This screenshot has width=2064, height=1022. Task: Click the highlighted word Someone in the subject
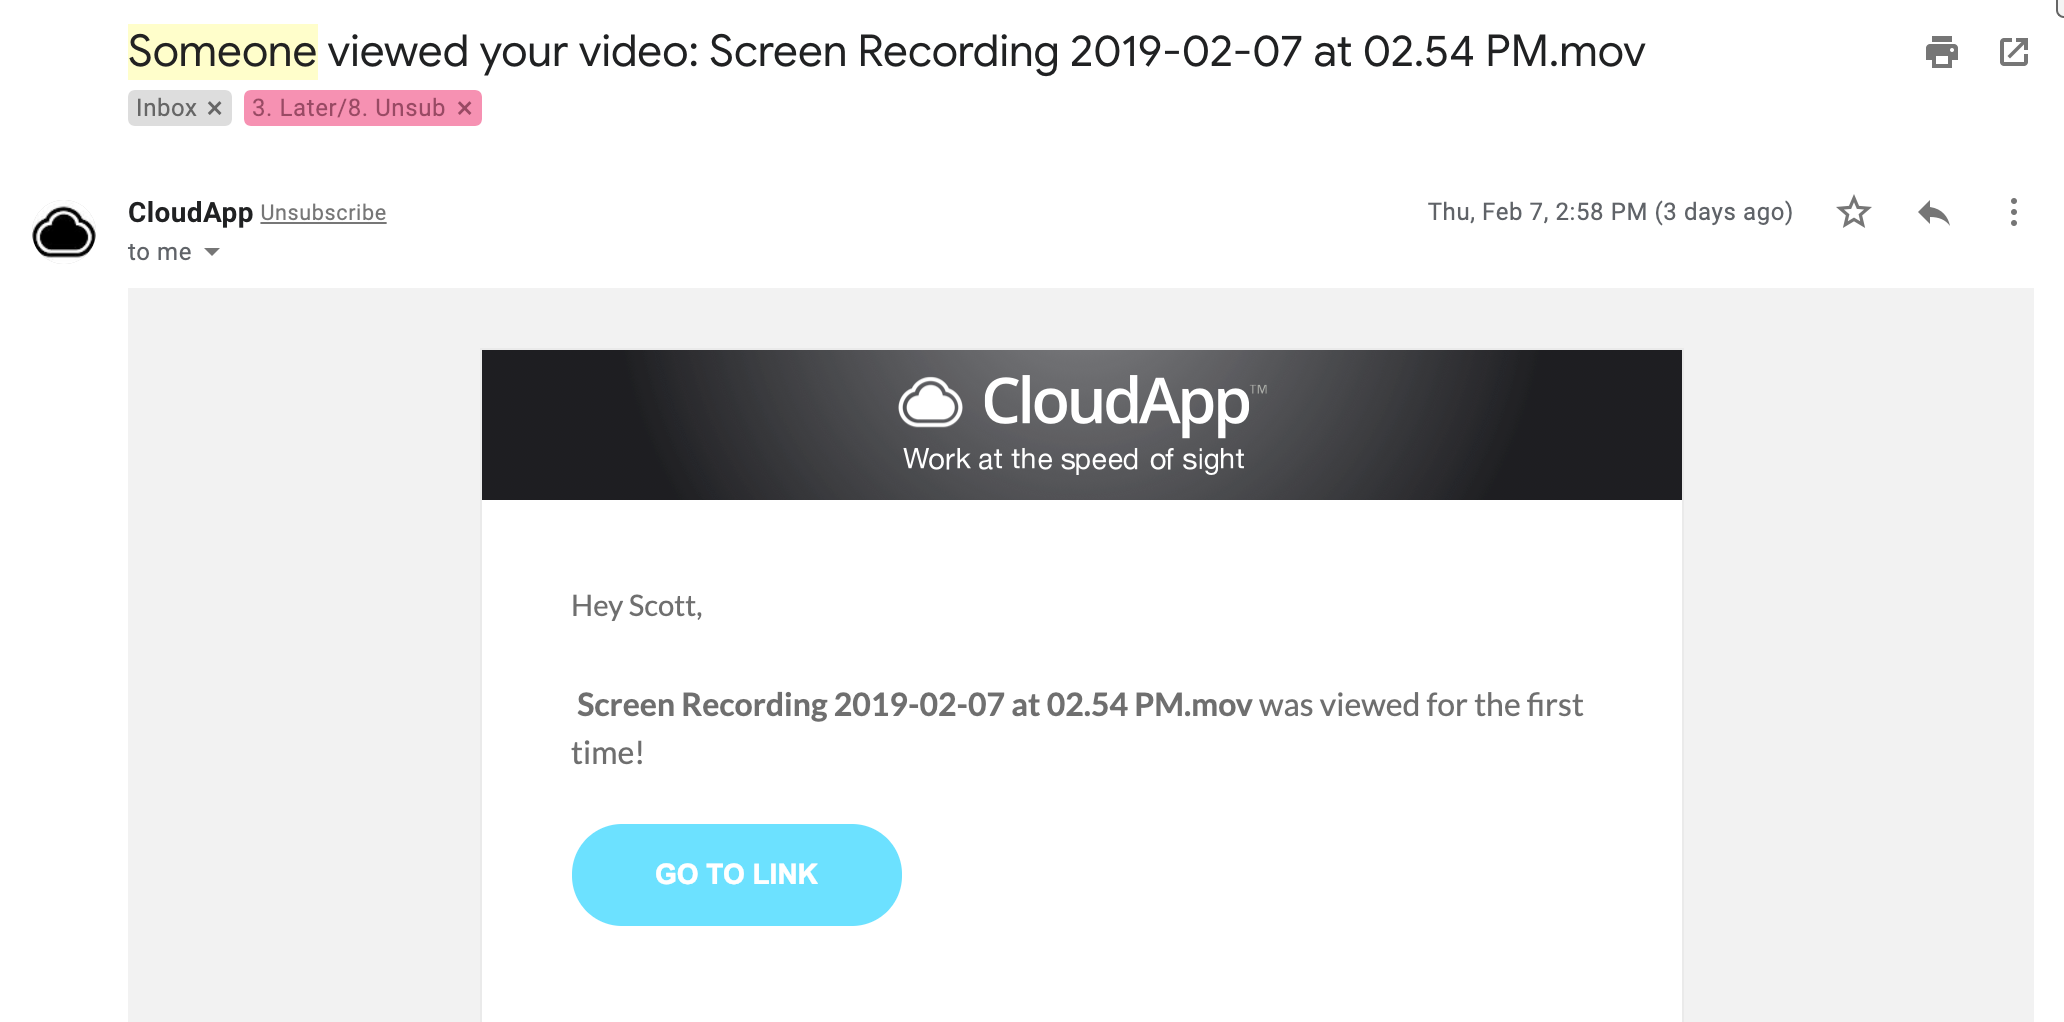[x=222, y=51]
